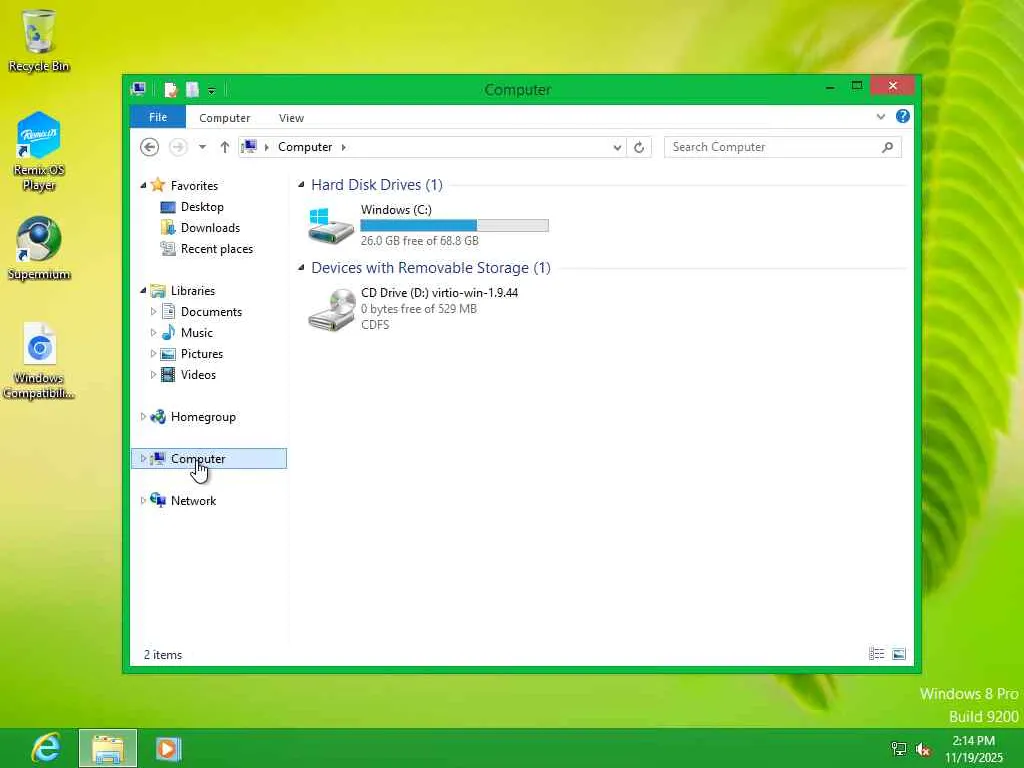
Task: Switch to large icons view in the status bar
Action: [899, 654]
